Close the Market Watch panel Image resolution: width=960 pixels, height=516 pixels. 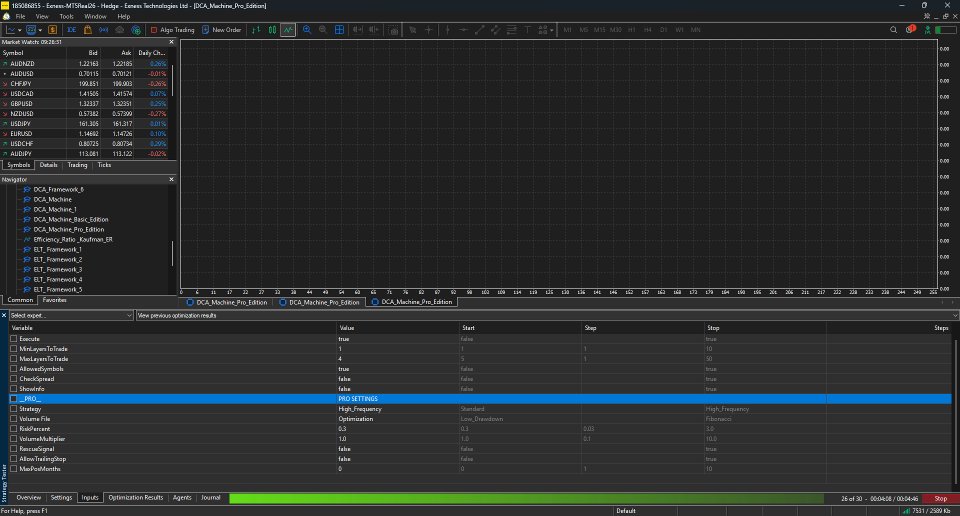click(171, 42)
